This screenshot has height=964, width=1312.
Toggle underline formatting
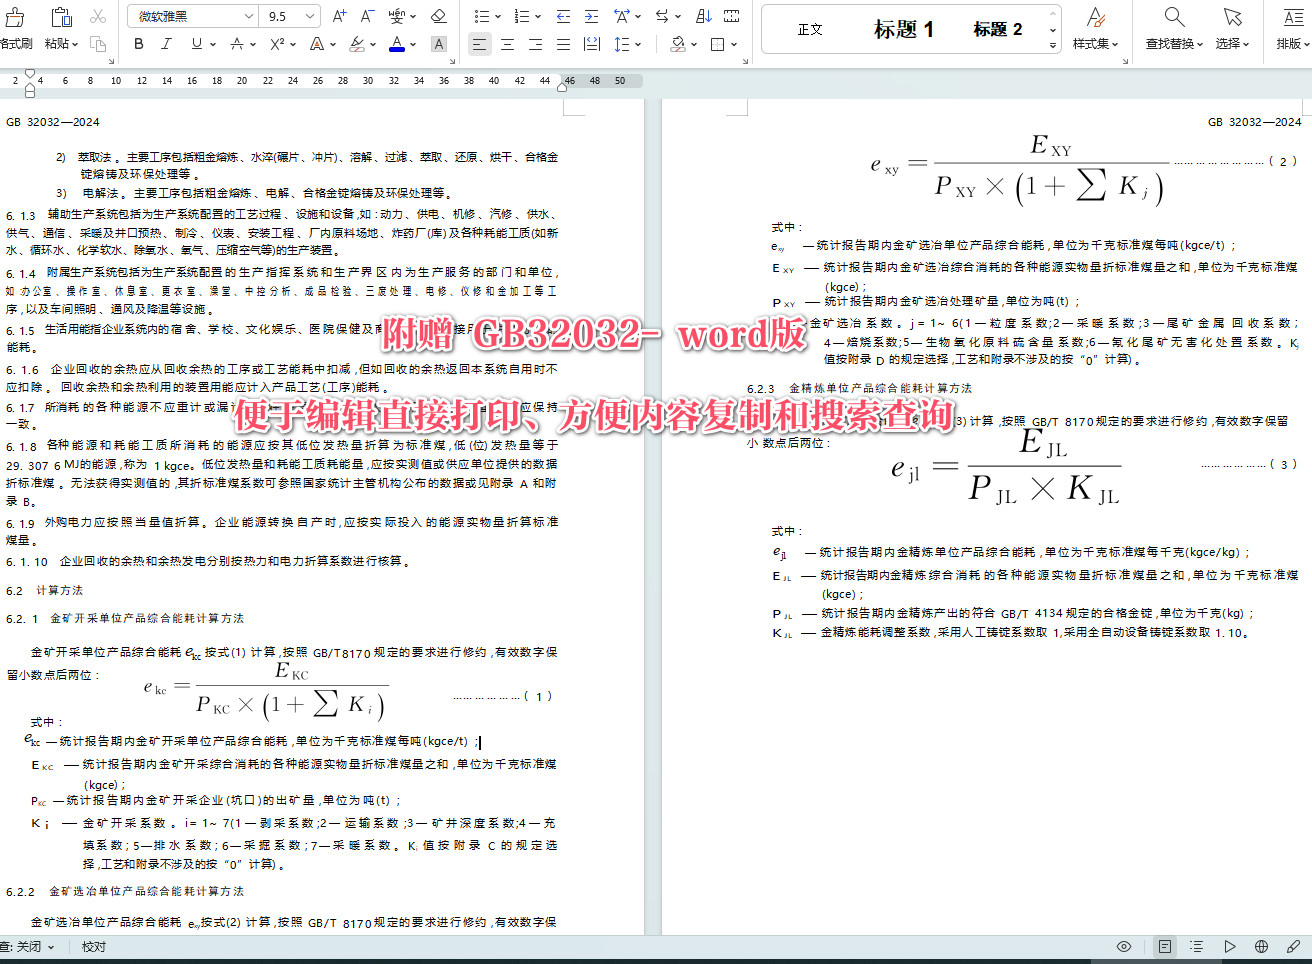[x=196, y=44]
